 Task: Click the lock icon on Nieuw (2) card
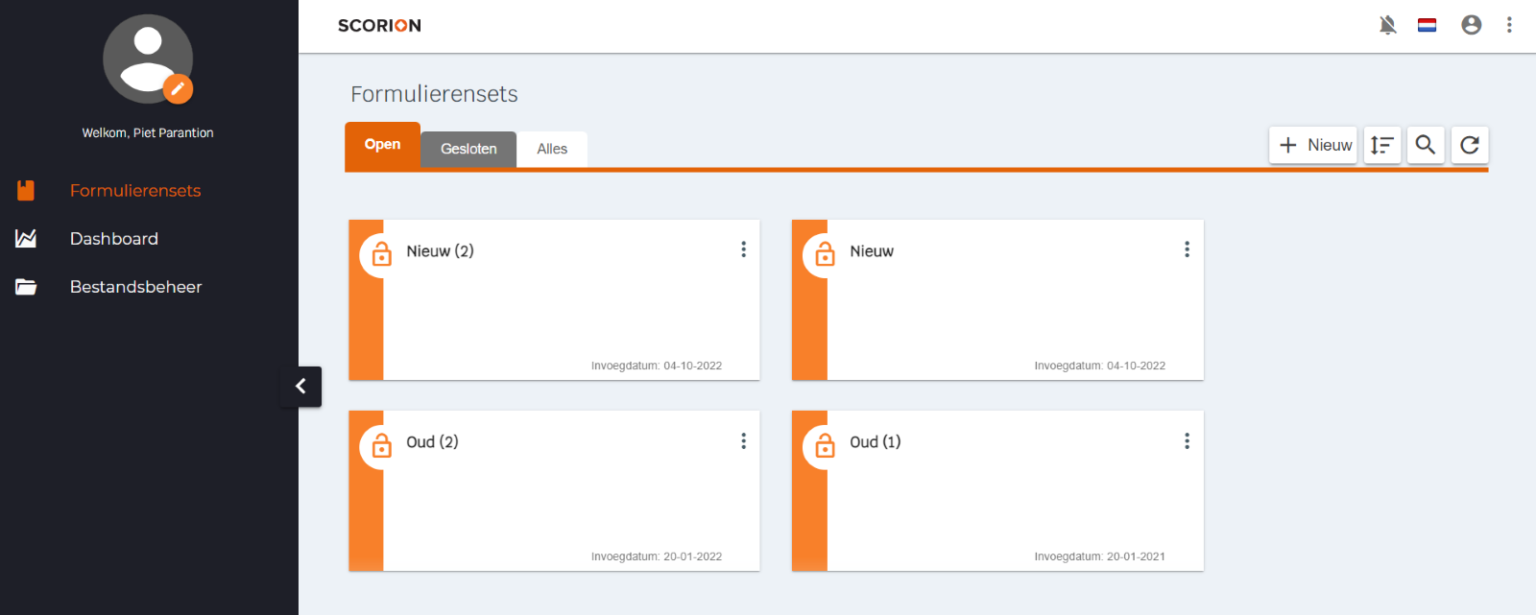[x=381, y=254]
